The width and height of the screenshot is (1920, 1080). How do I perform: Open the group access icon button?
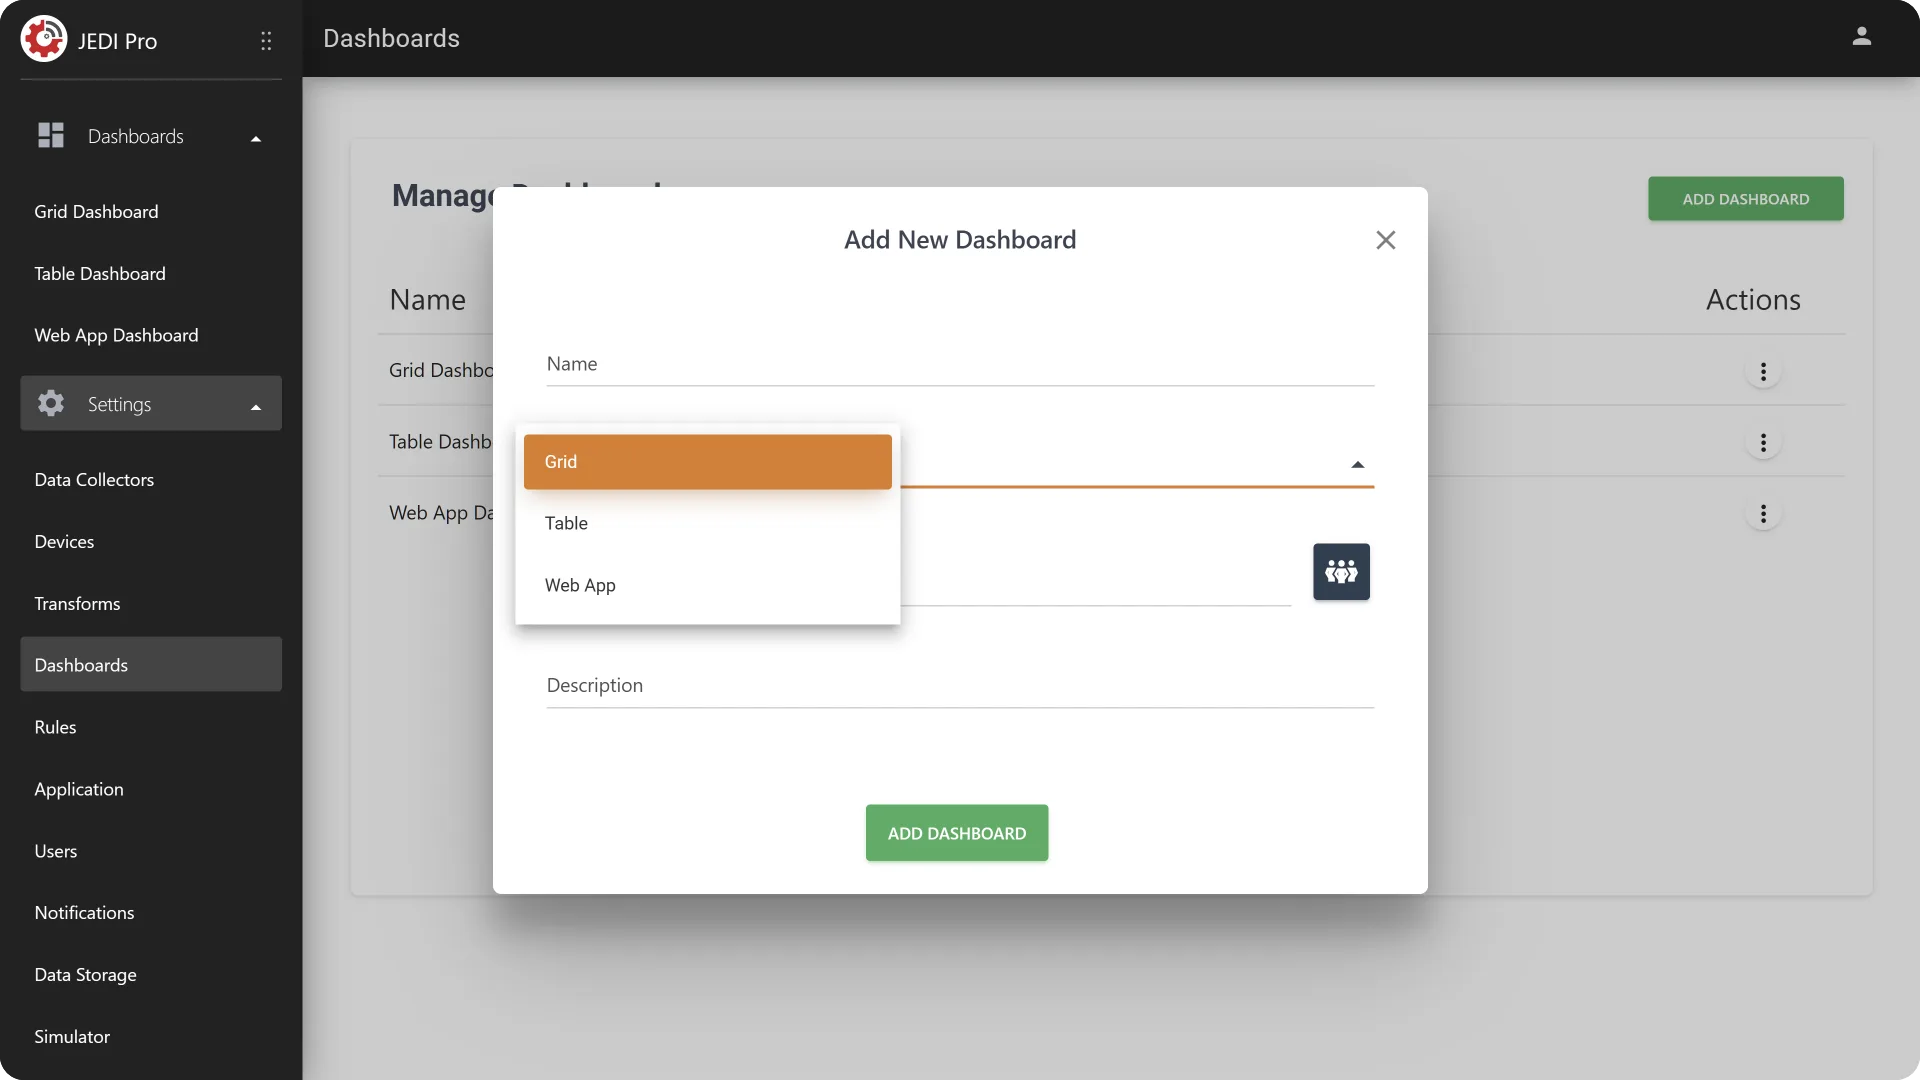tap(1341, 572)
